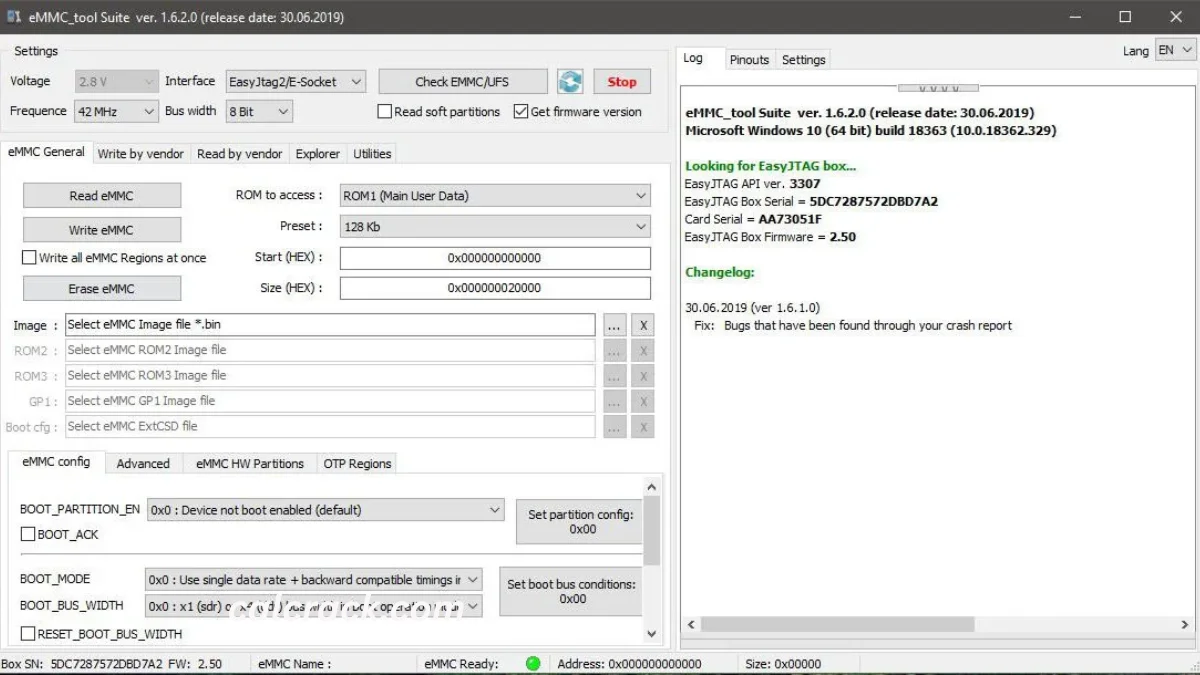Image resolution: width=1200 pixels, height=675 pixels.
Task: Clear the Boot cfg file path
Action: click(644, 427)
